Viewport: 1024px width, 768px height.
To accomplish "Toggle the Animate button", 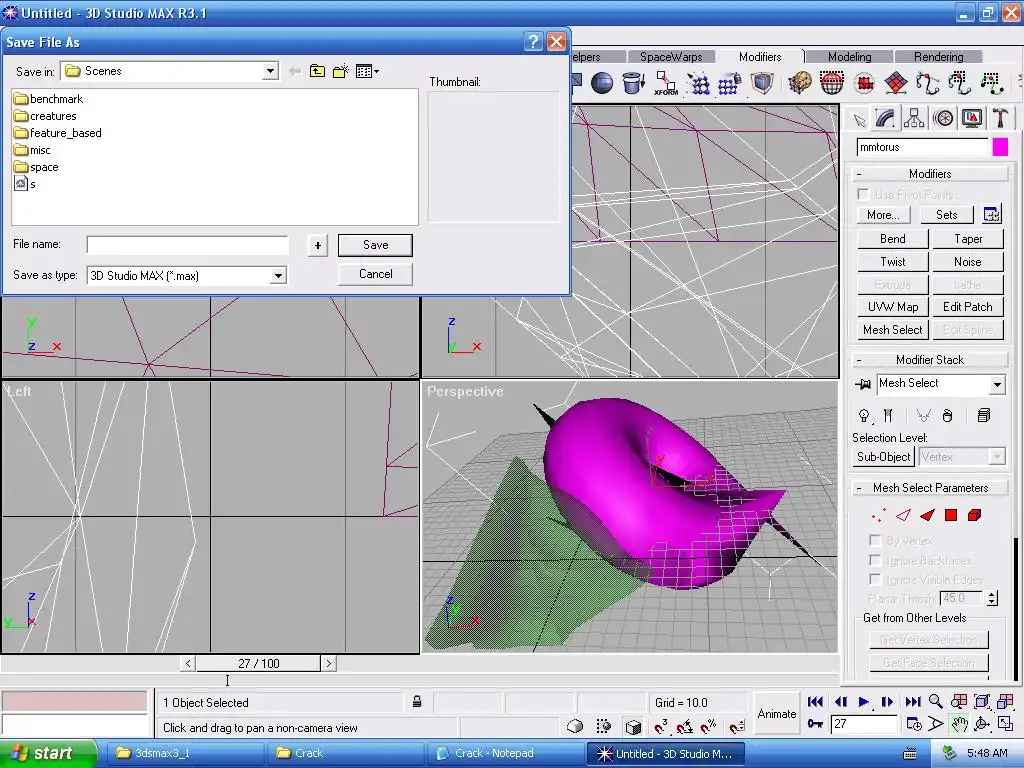I will tap(776, 714).
